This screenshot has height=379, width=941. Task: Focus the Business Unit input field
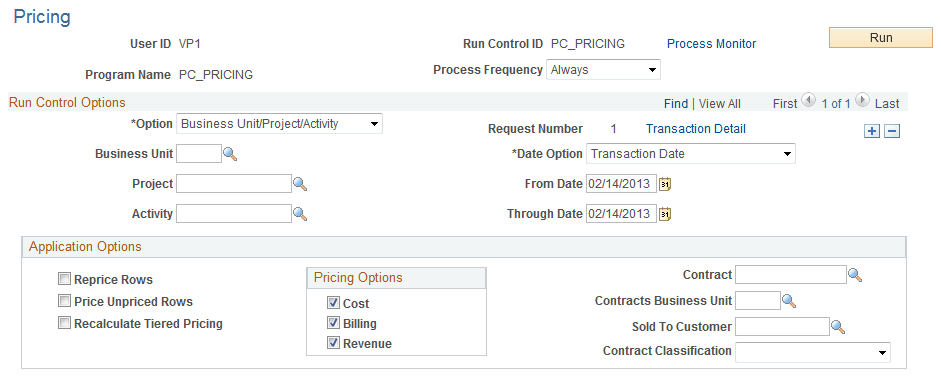tap(199, 154)
